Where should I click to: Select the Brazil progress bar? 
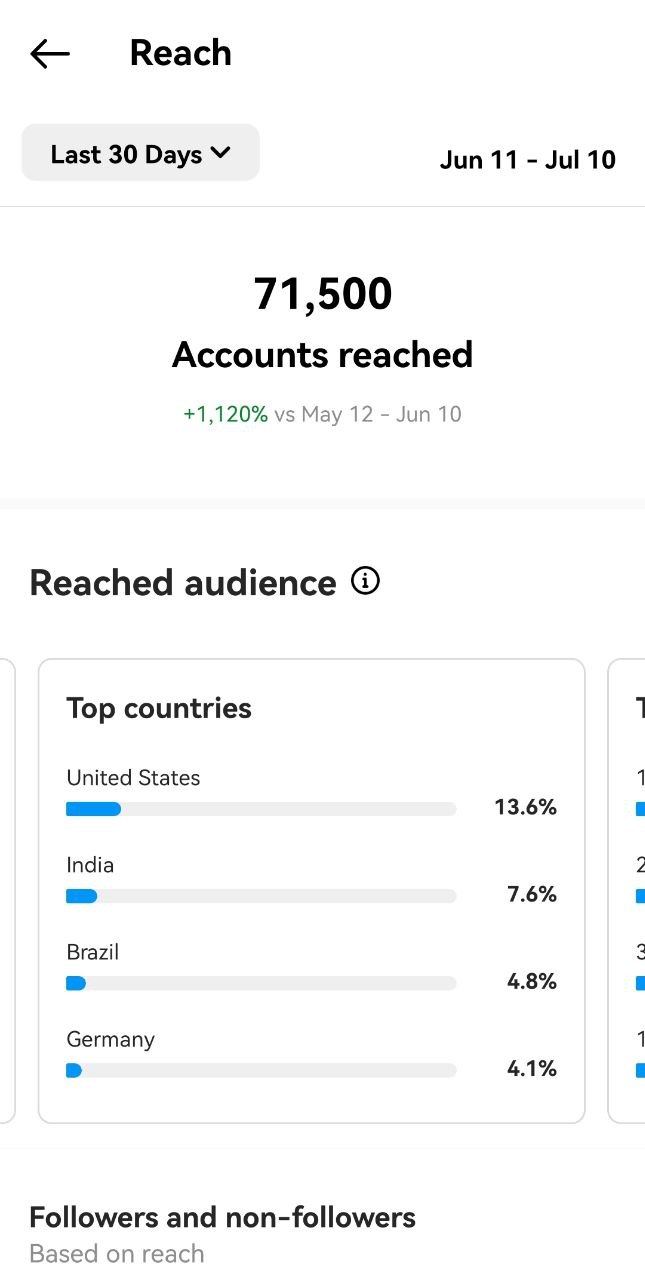point(261,983)
